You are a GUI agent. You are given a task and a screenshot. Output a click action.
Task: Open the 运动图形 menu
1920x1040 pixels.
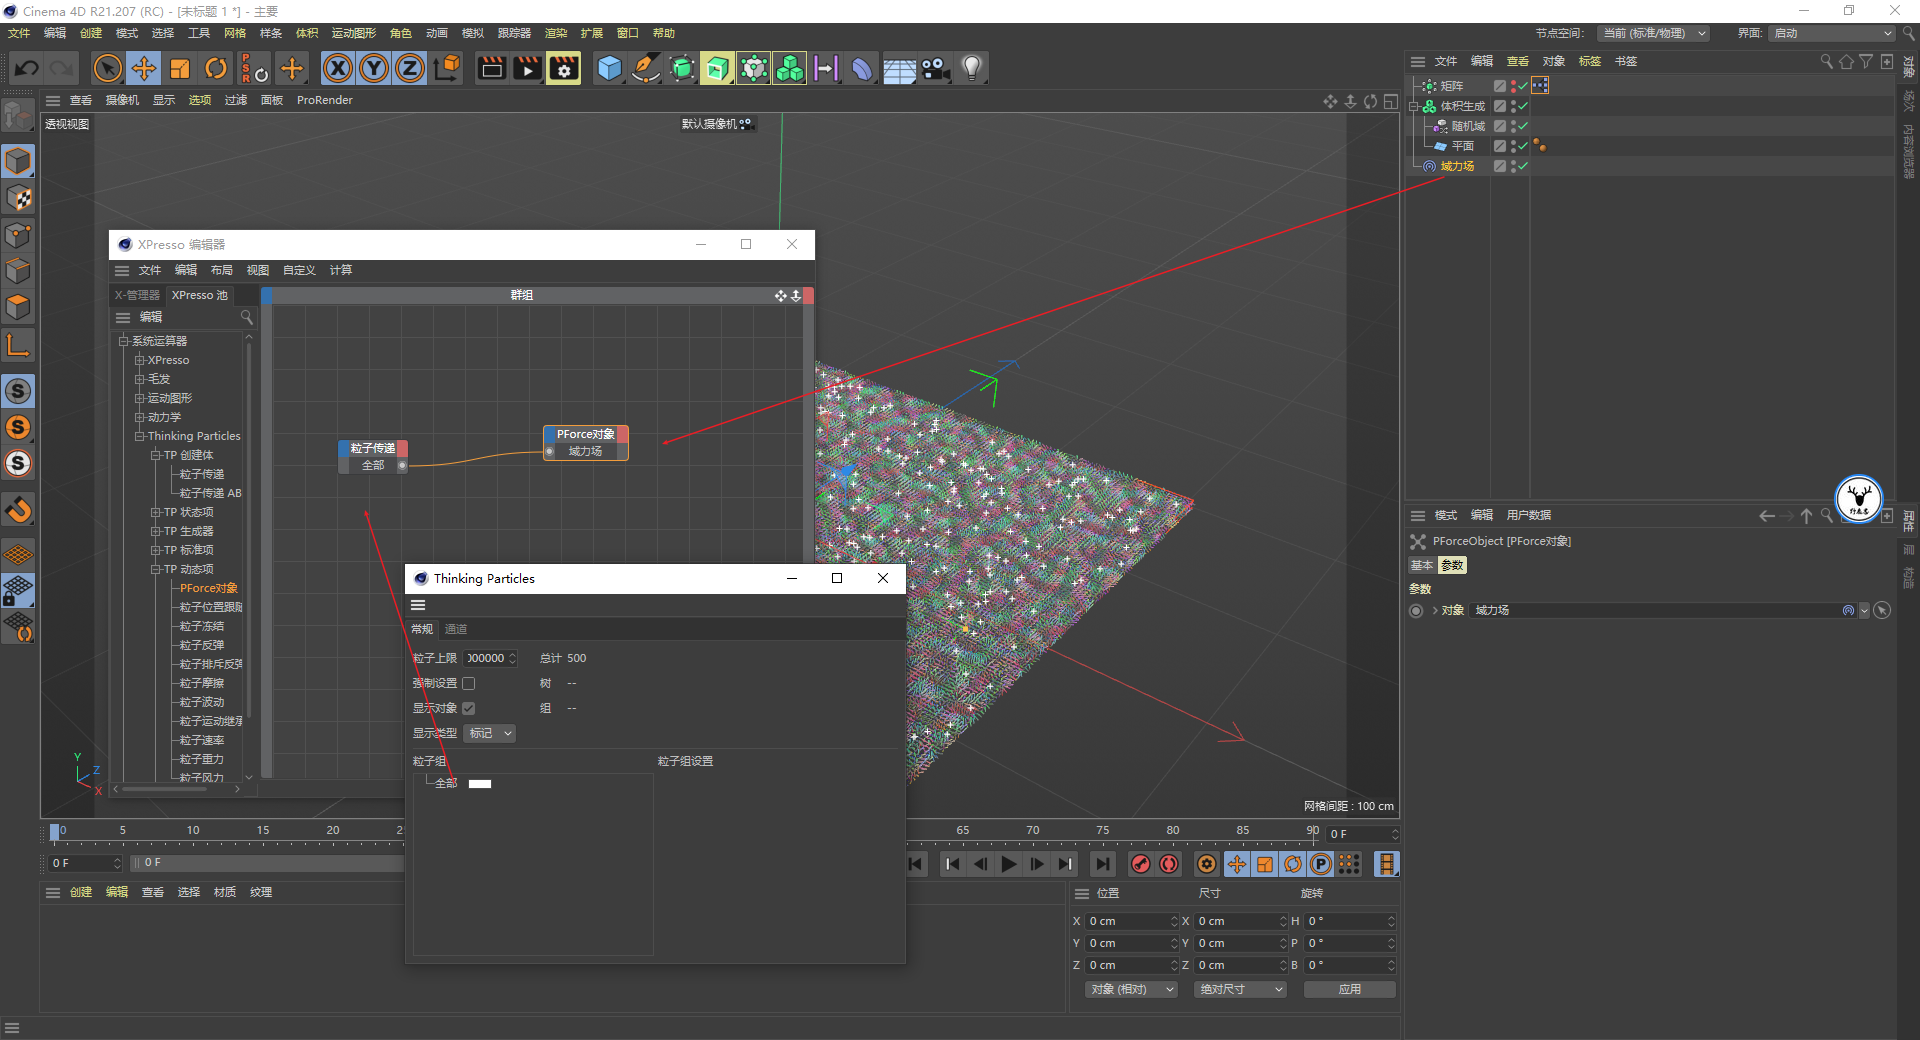tap(353, 33)
